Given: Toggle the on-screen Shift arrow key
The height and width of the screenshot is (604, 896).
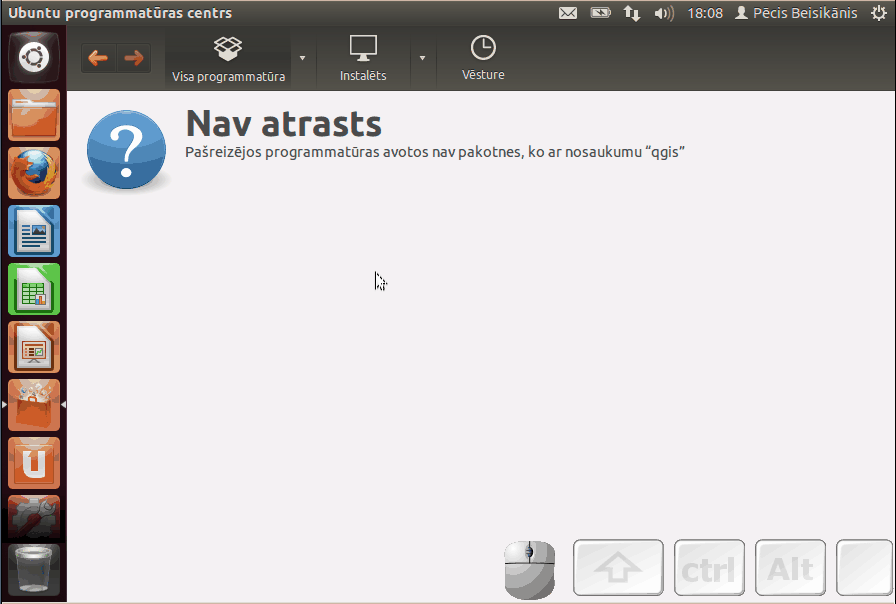Looking at the screenshot, I should [x=618, y=567].
